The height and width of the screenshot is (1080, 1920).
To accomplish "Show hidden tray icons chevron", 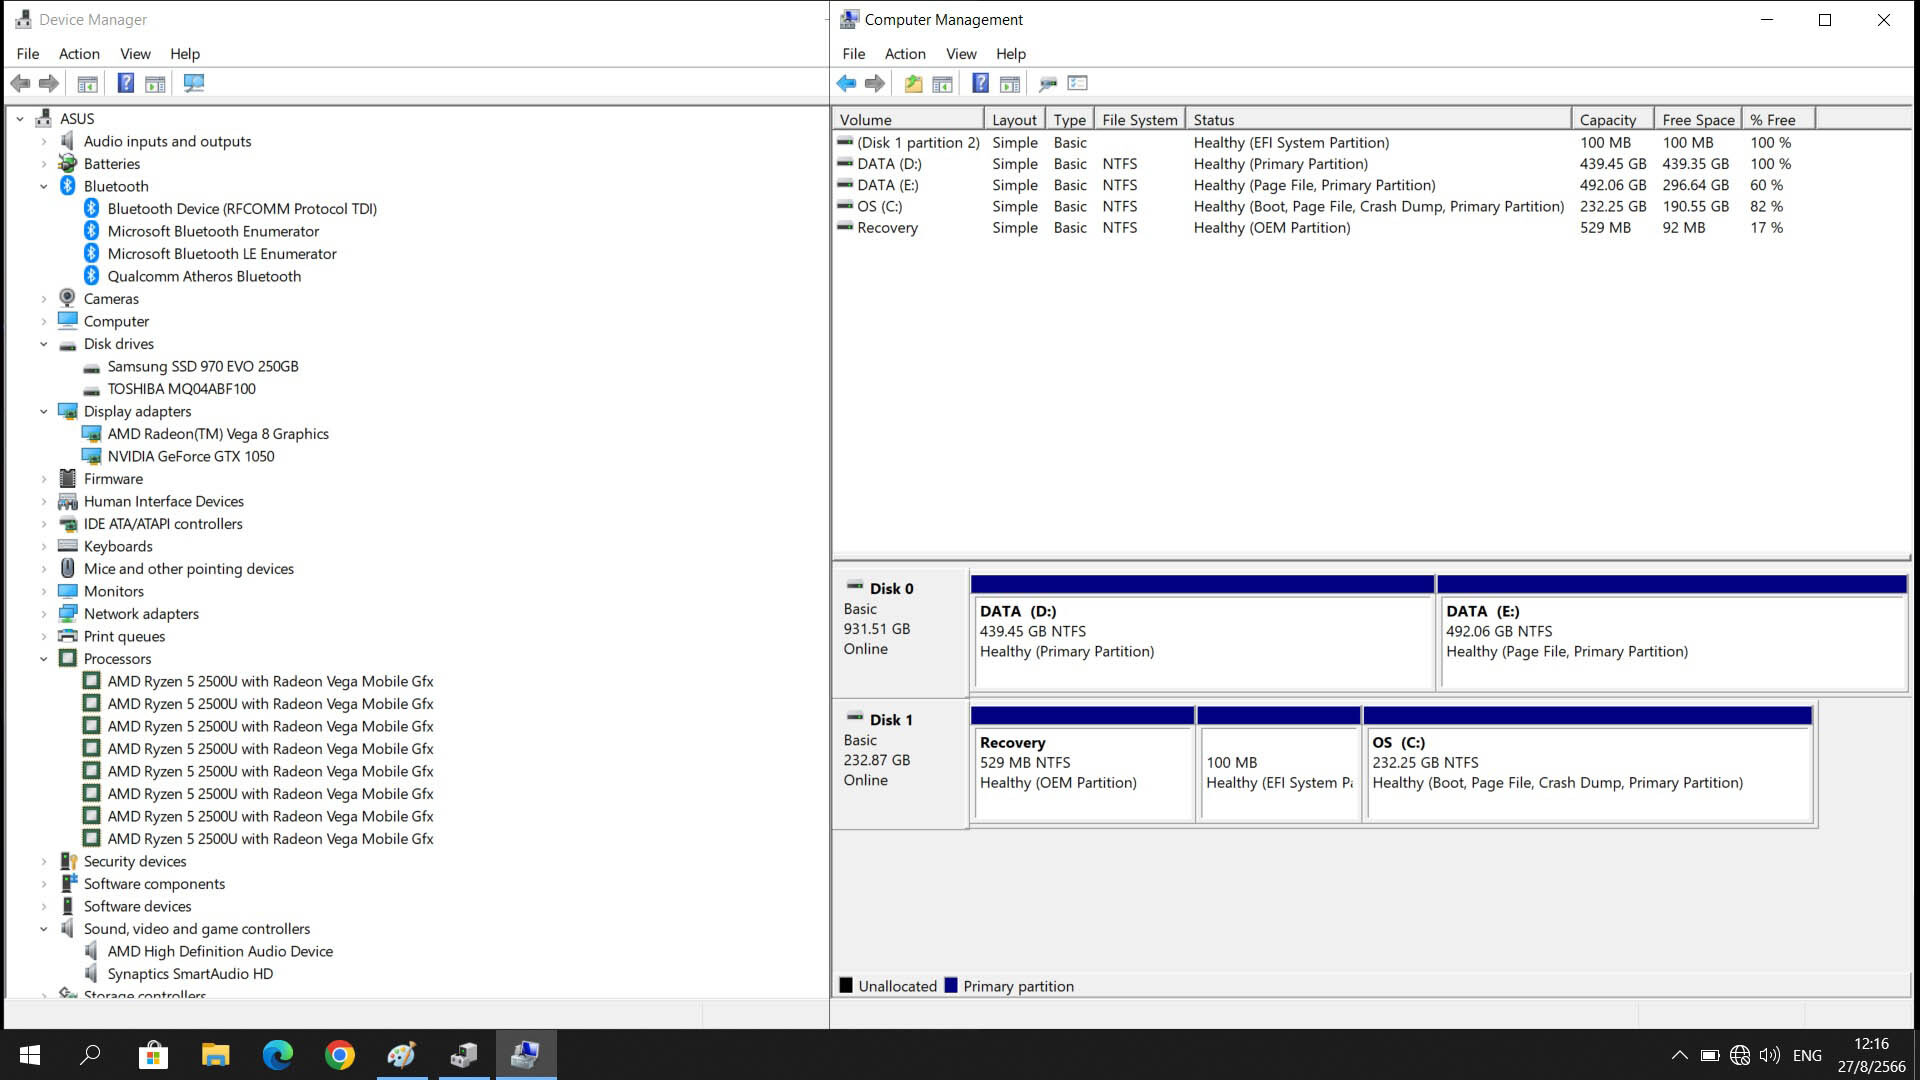I will click(1680, 1055).
